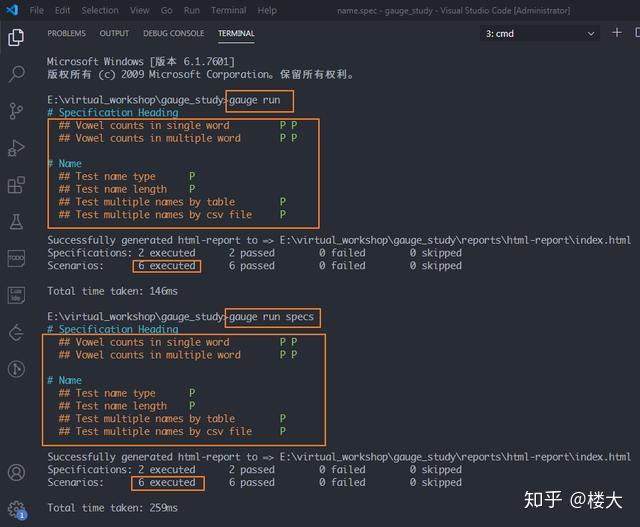This screenshot has height=527, width=640.
Task: Click the first 'gauge run' command text
Action: [255, 100]
